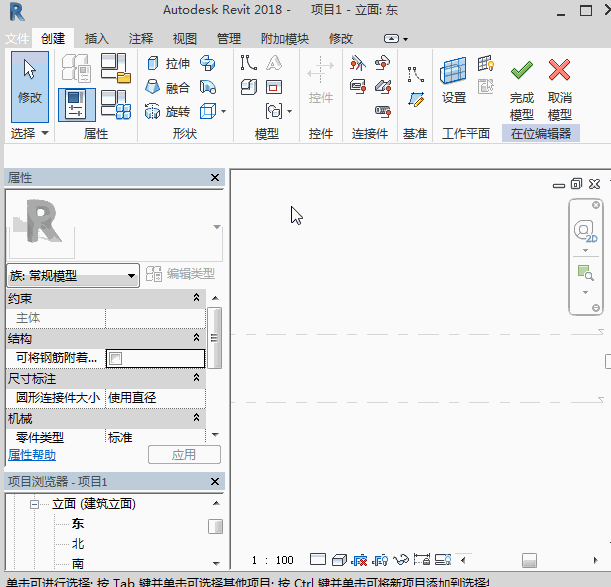Open the 视图 ribbon tab
The width and height of the screenshot is (611, 587).
pyautogui.click(x=184, y=38)
